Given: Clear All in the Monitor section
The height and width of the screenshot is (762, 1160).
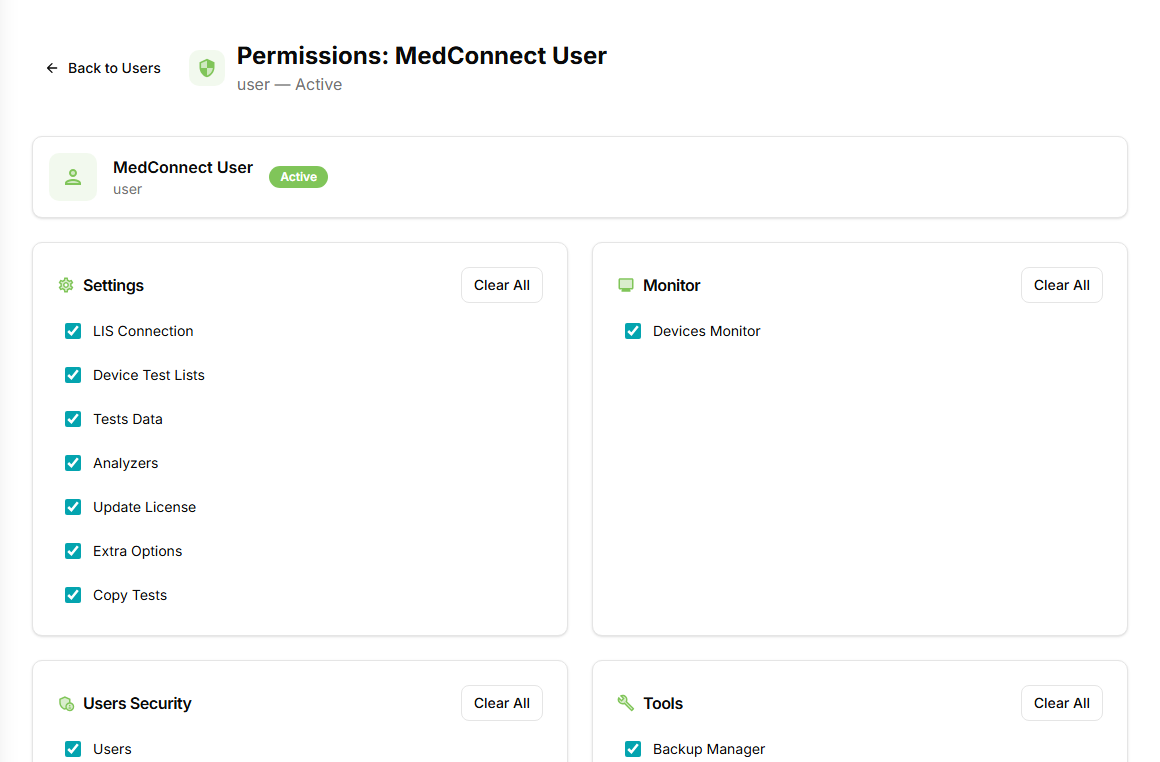Looking at the screenshot, I should click(x=1062, y=286).
